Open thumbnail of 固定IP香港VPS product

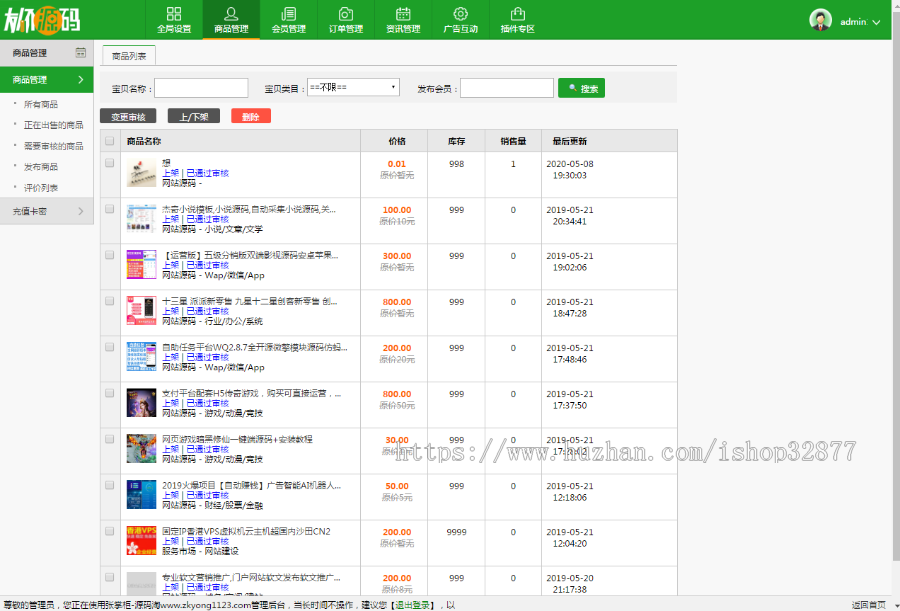pos(141,540)
